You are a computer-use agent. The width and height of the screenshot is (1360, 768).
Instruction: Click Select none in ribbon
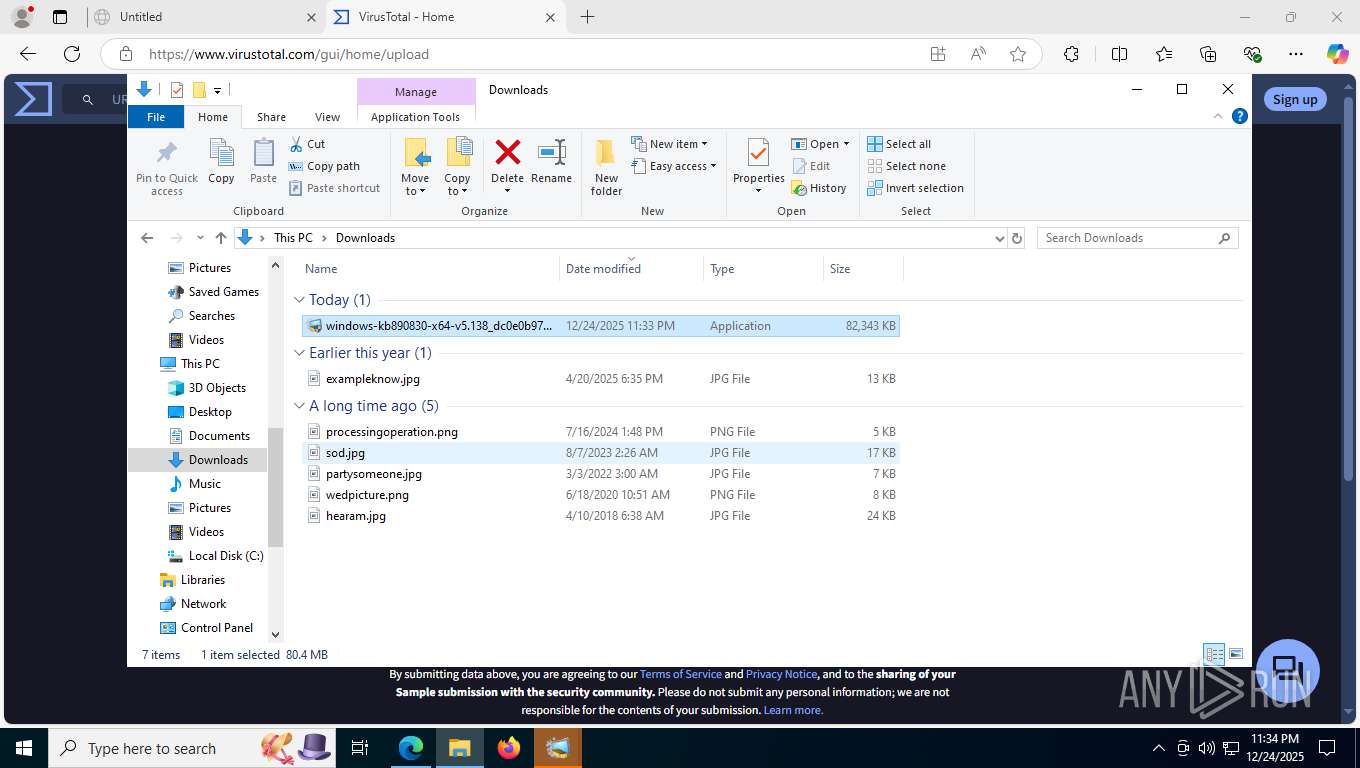(x=906, y=166)
